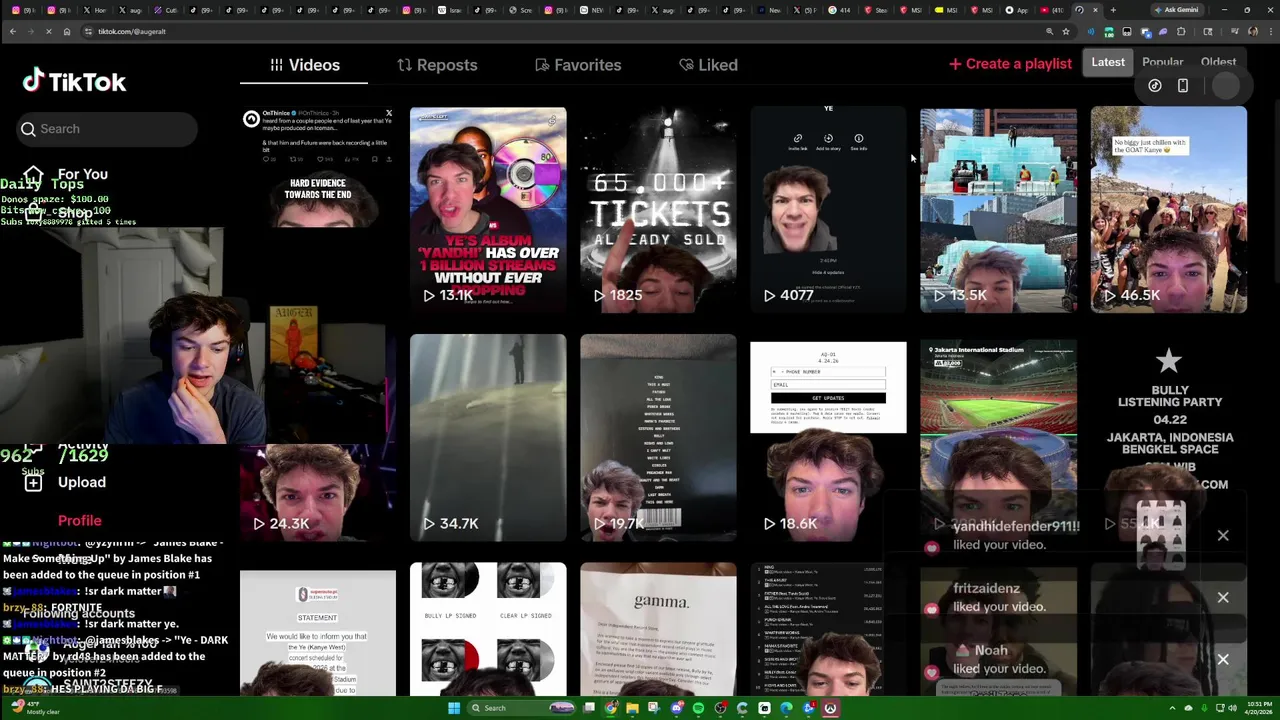Switch to the Reposts tab
Screen dimensions: 1280x720
click(436, 65)
